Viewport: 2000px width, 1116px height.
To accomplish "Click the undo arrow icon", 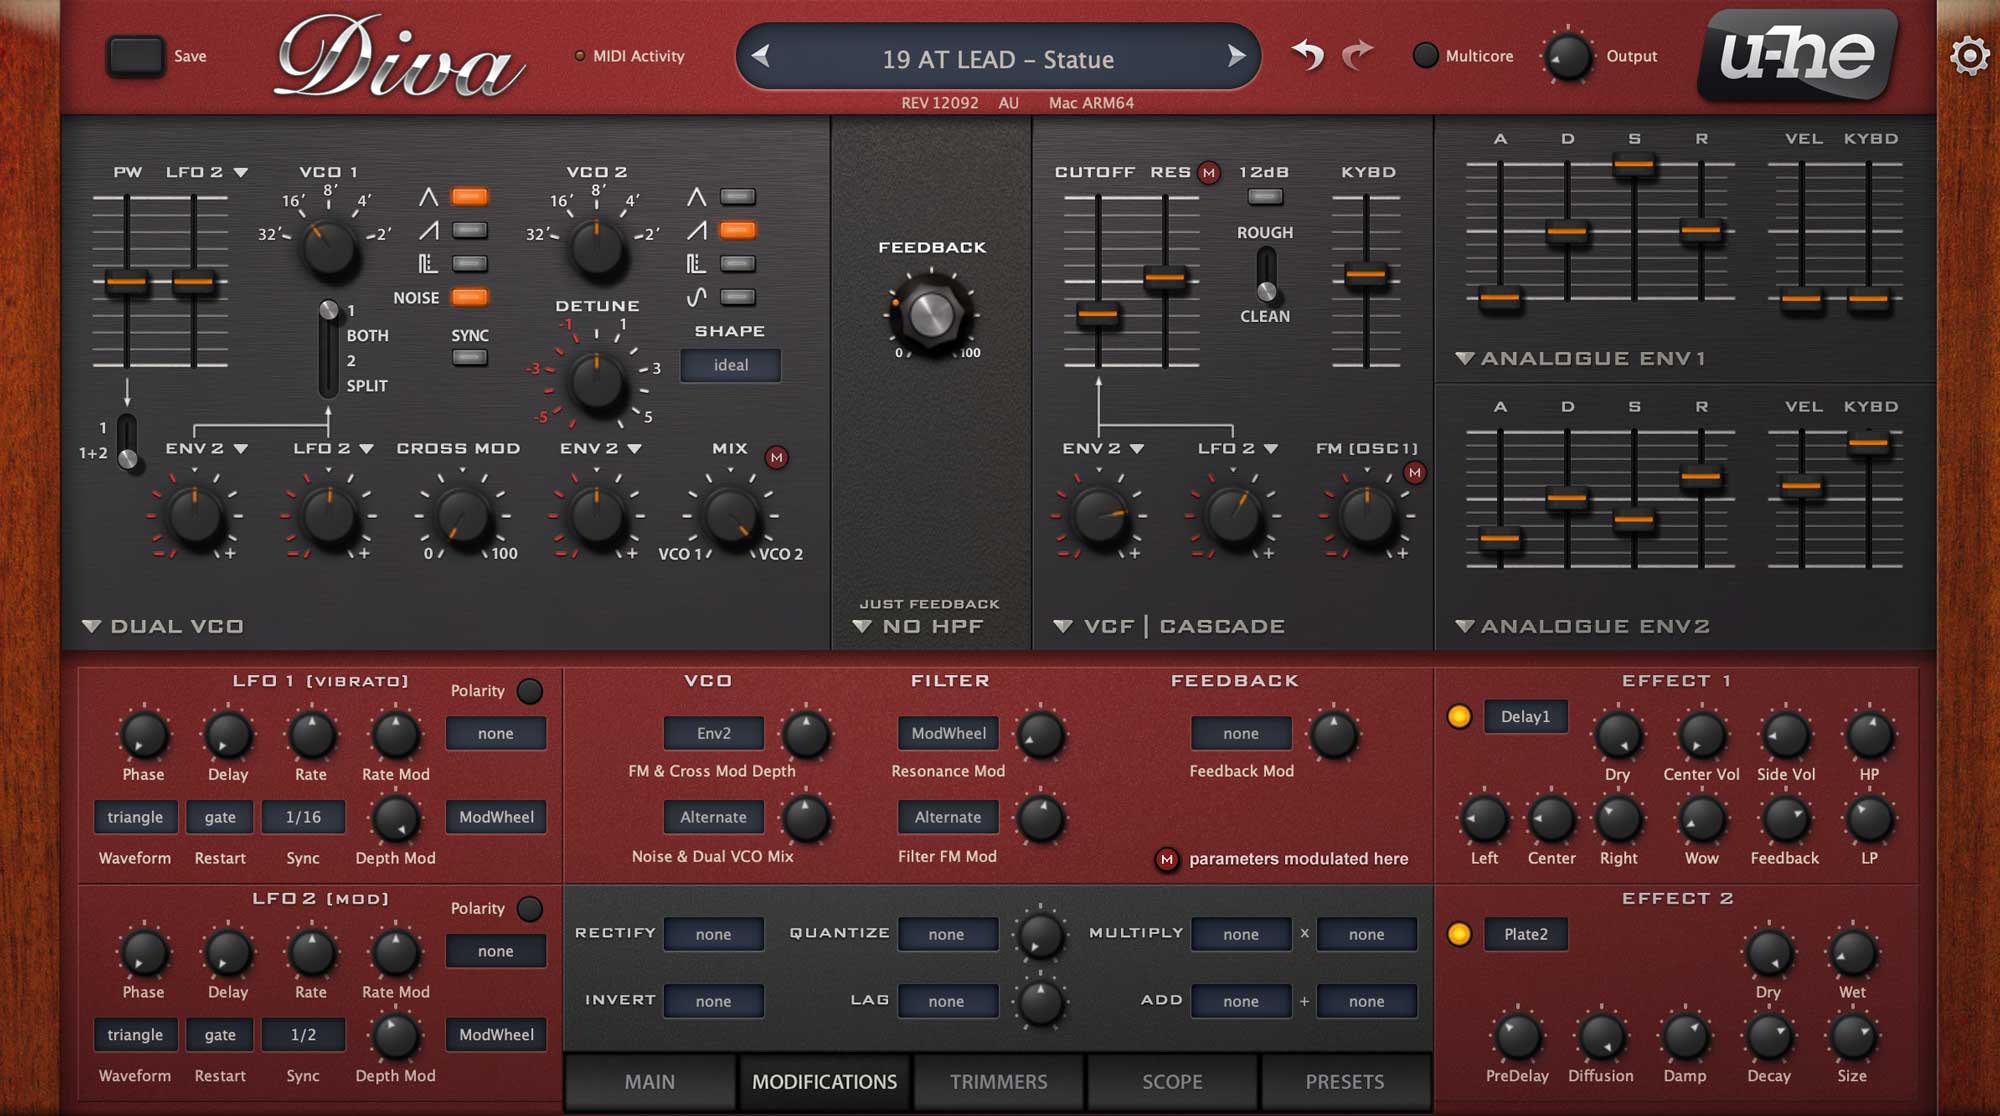I will (1308, 54).
